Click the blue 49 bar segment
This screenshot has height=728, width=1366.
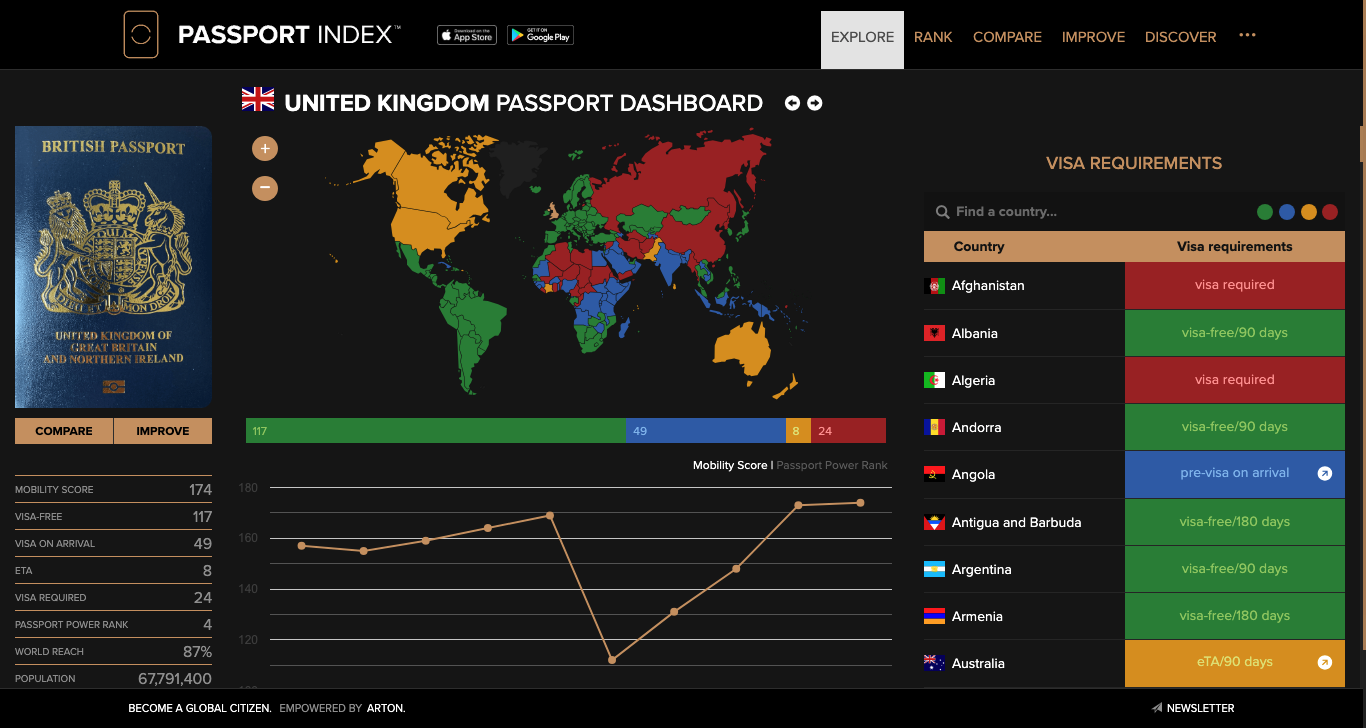click(705, 431)
